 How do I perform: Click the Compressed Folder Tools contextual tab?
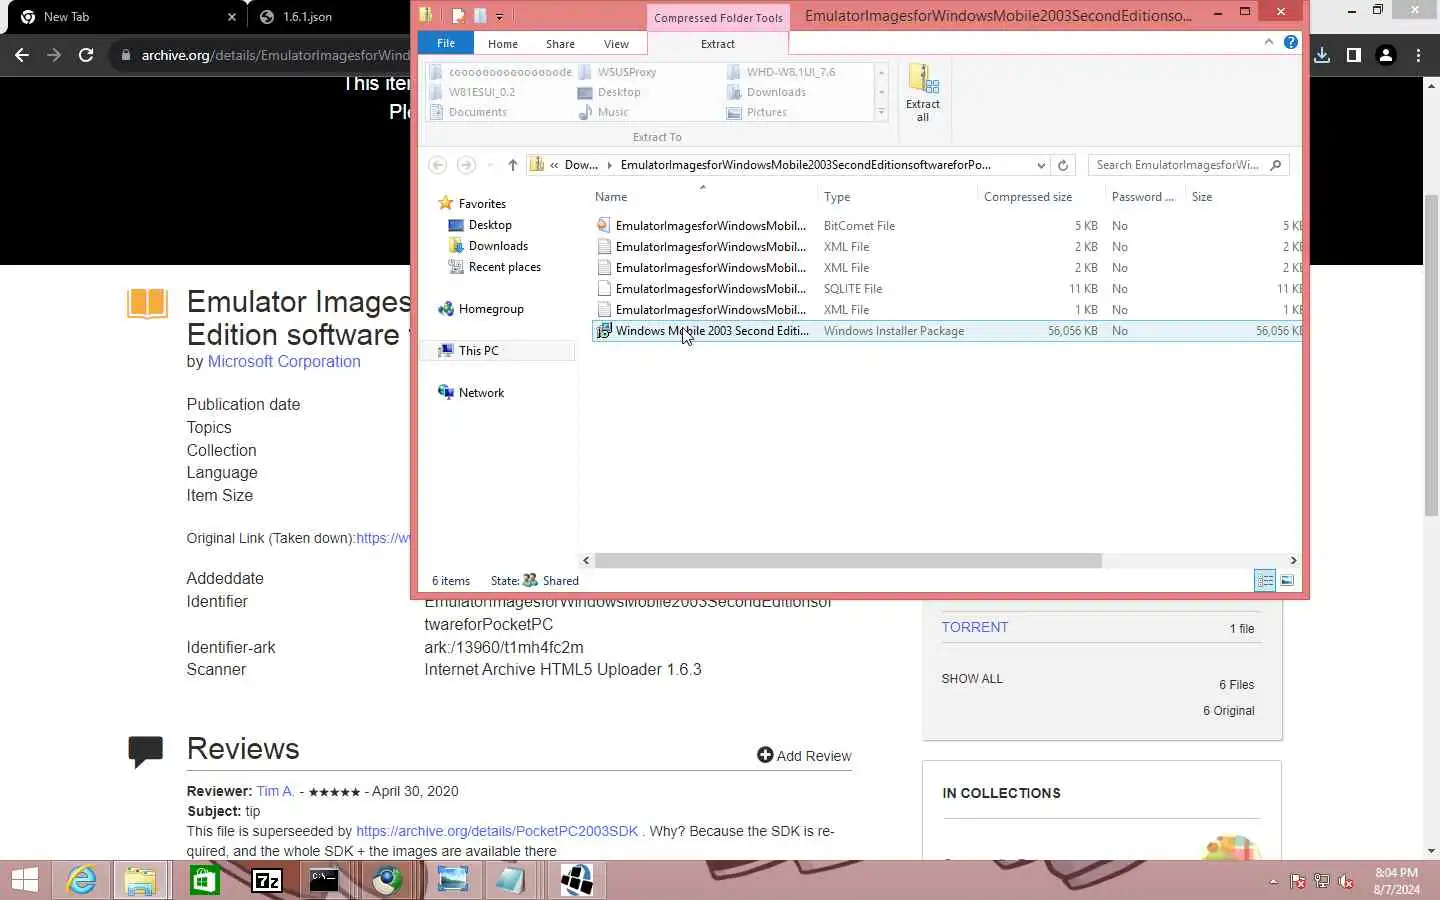(x=718, y=17)
